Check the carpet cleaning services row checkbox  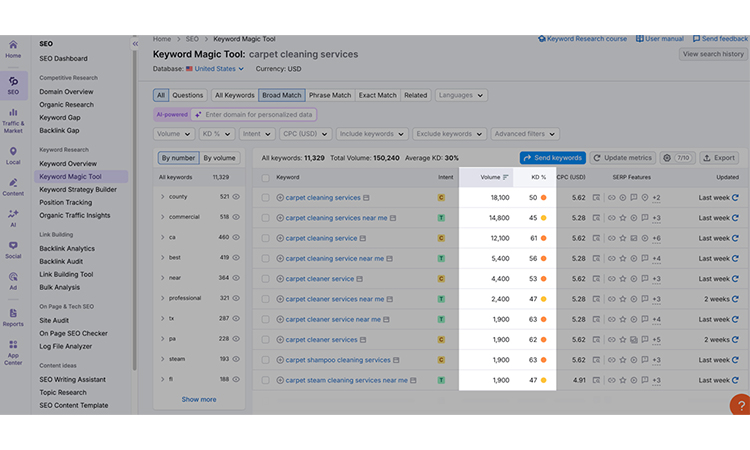(265, 198)
